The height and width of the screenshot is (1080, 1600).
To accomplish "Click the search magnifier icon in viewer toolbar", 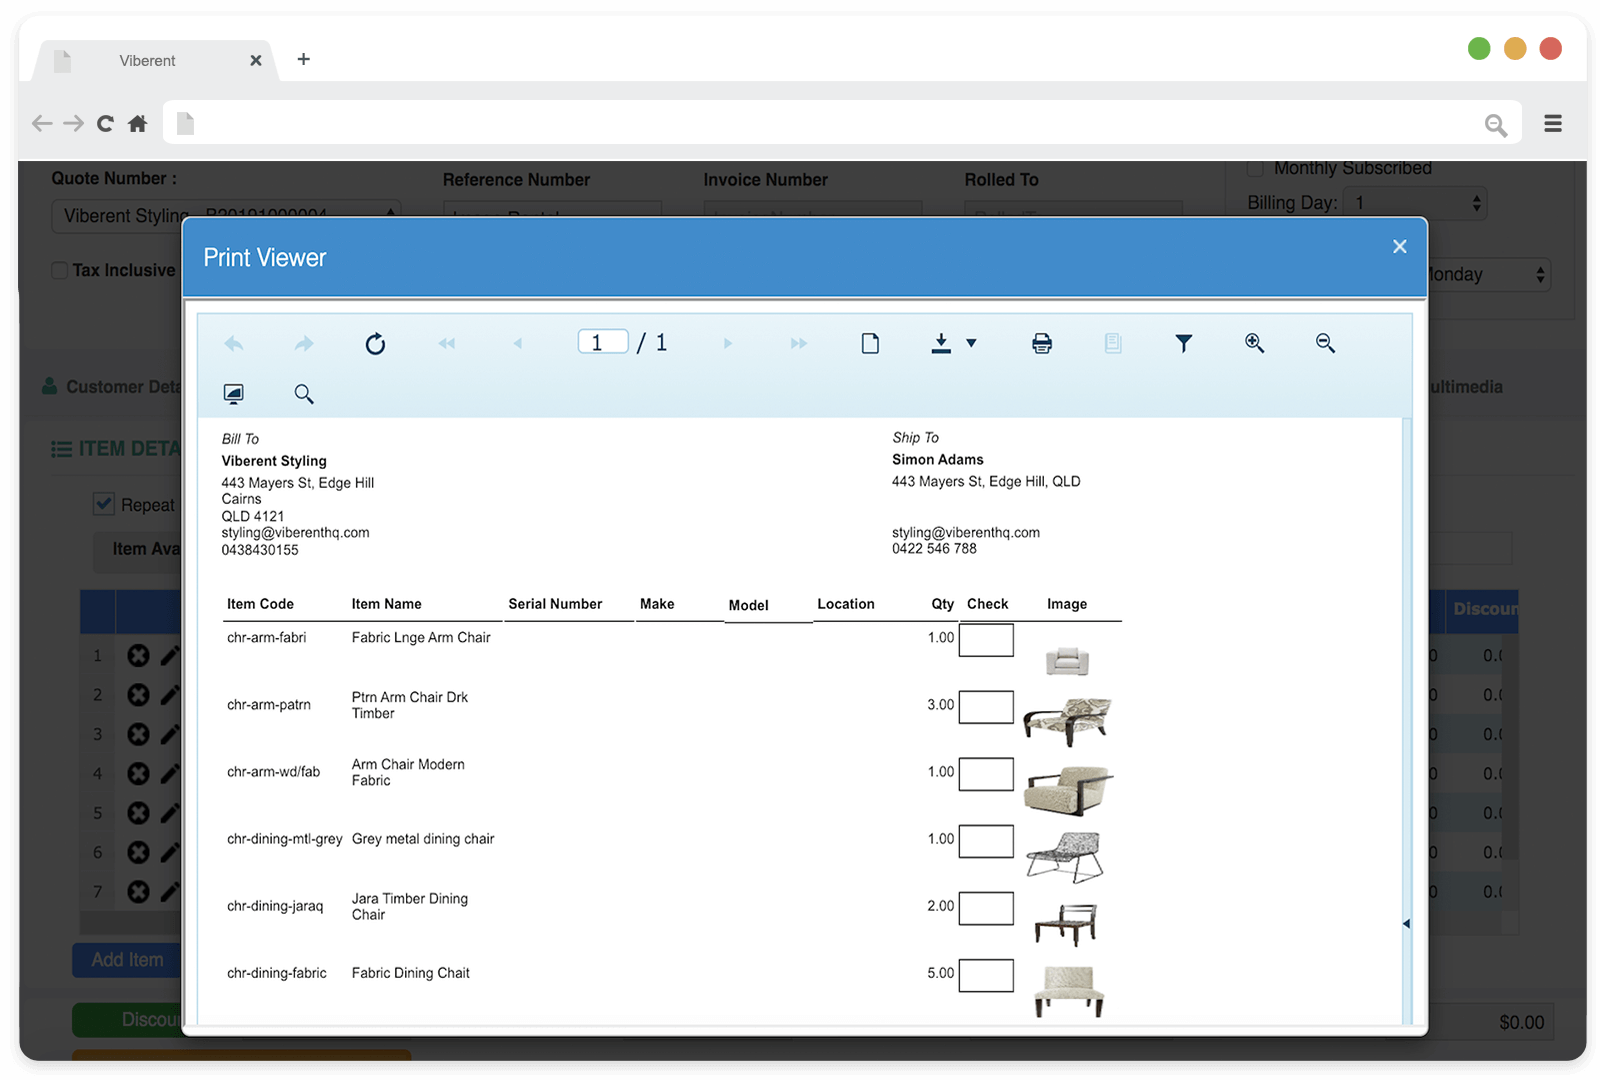I will (304, 394).
